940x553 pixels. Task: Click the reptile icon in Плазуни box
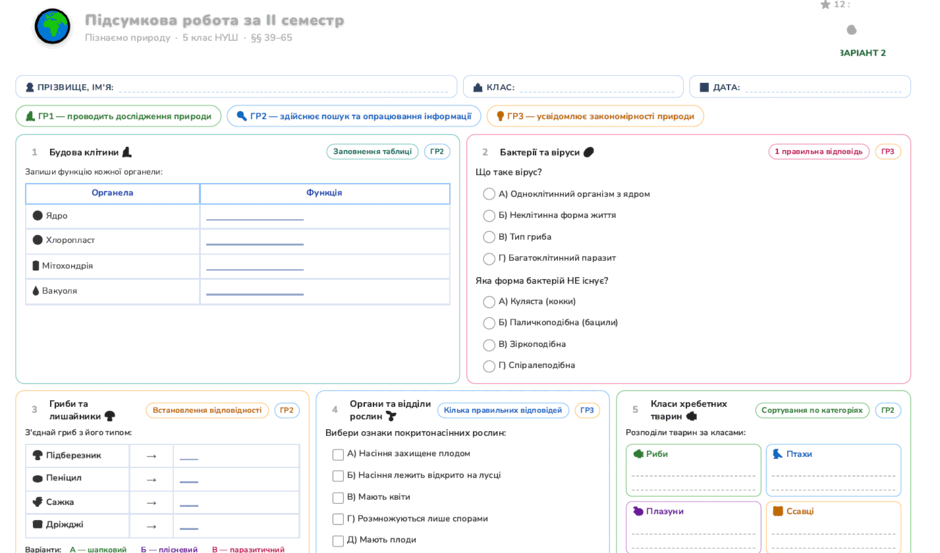(x=638, y=511)
